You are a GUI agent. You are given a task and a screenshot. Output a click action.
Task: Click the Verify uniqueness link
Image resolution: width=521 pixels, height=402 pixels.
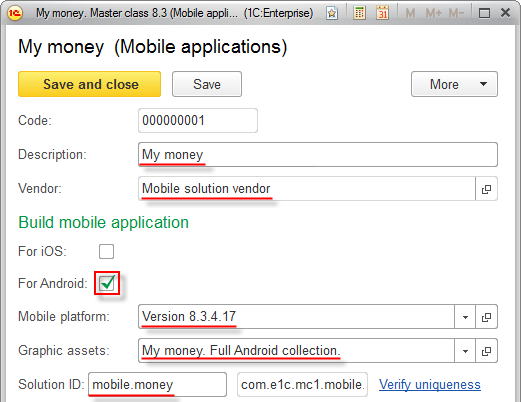[430, 385]
